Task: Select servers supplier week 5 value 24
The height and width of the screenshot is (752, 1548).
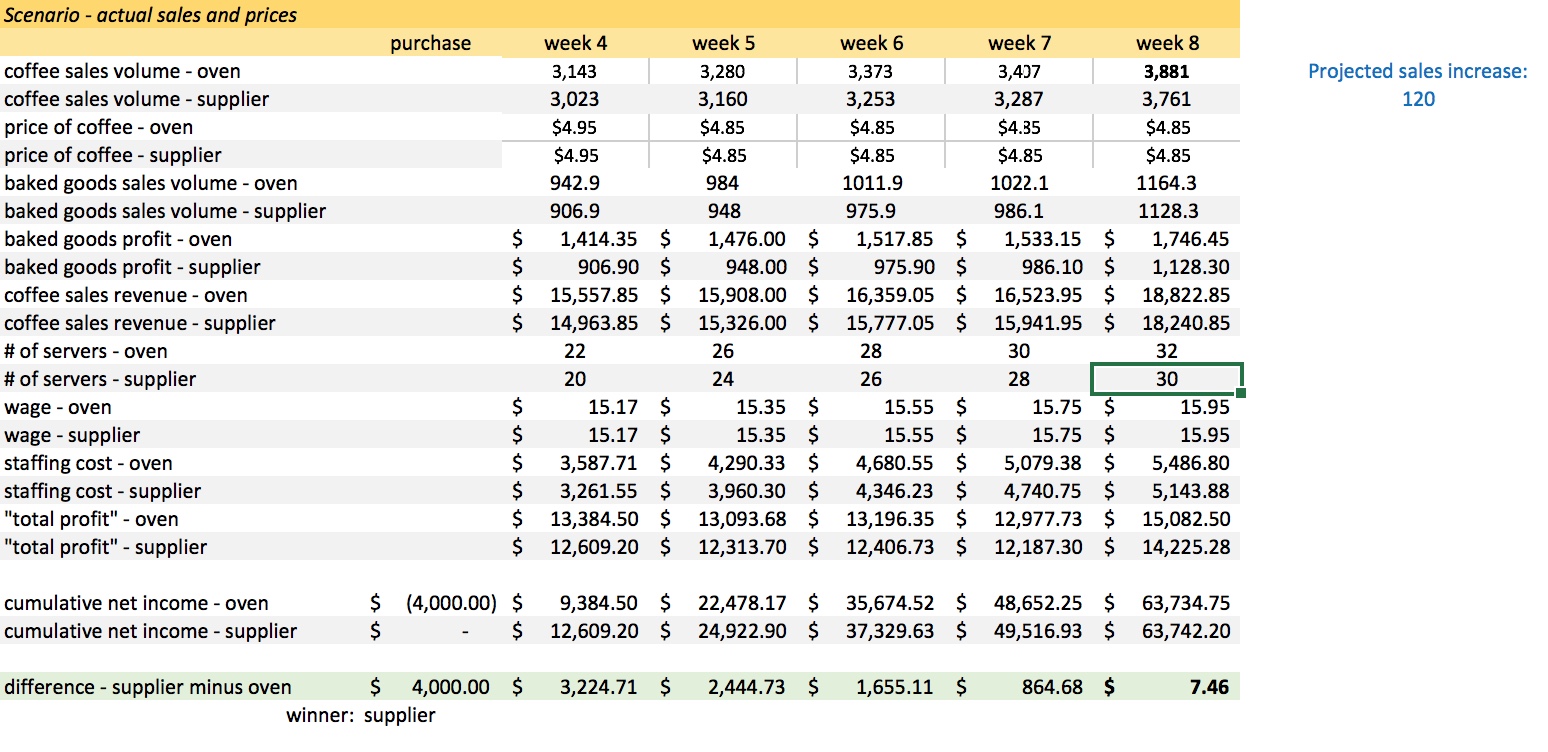Action: coord(723,379)
